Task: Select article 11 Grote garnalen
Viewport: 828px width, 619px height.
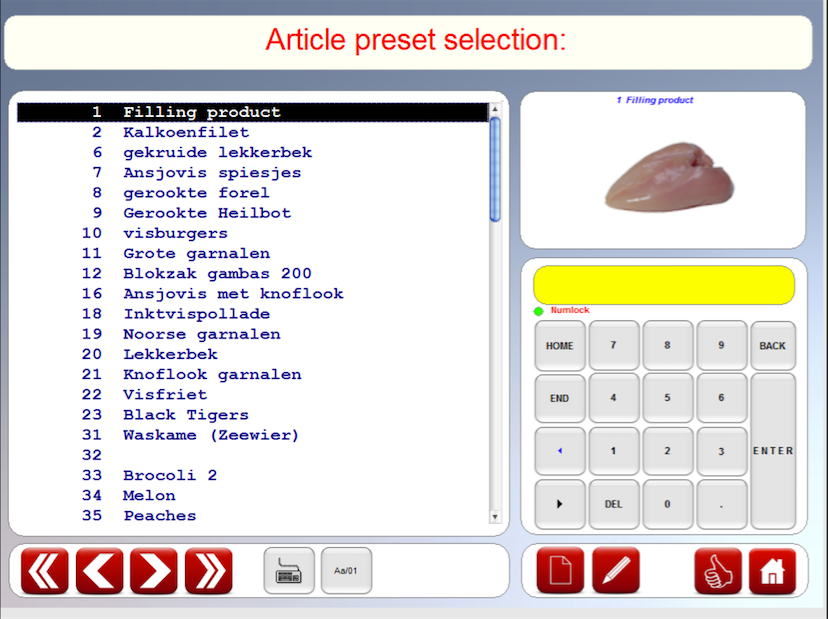Action: 253,253
